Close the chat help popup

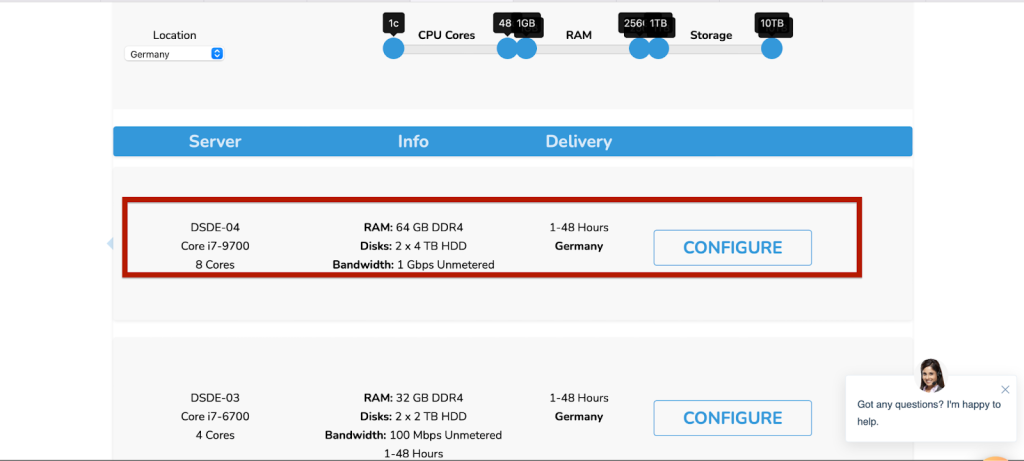tap(1005, 389)
